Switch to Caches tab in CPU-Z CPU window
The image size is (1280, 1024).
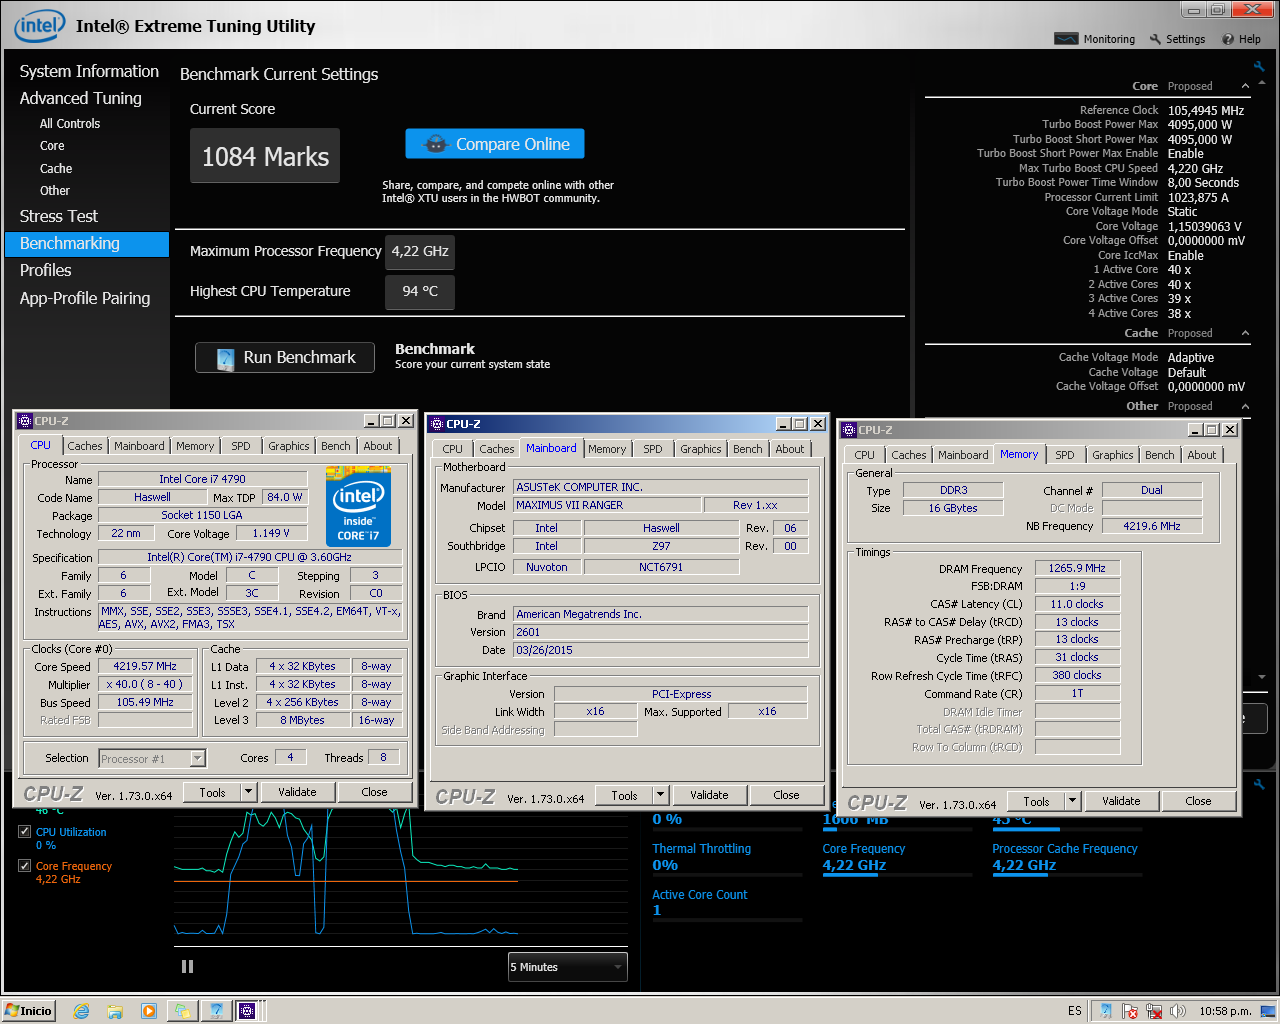85,446
